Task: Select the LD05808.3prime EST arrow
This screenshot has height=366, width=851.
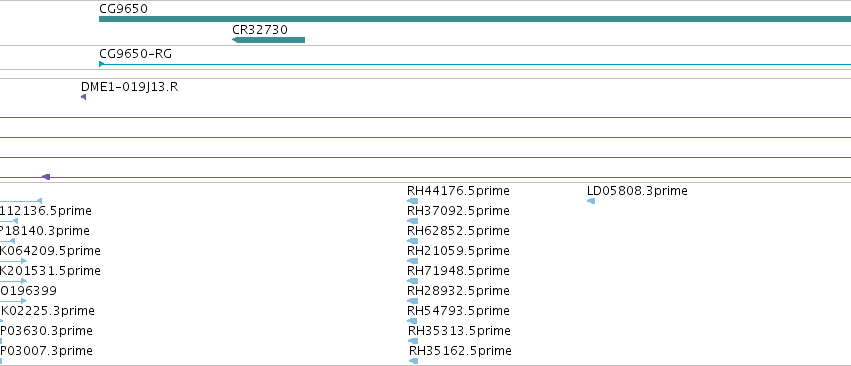Action: [x=591, y=201]
